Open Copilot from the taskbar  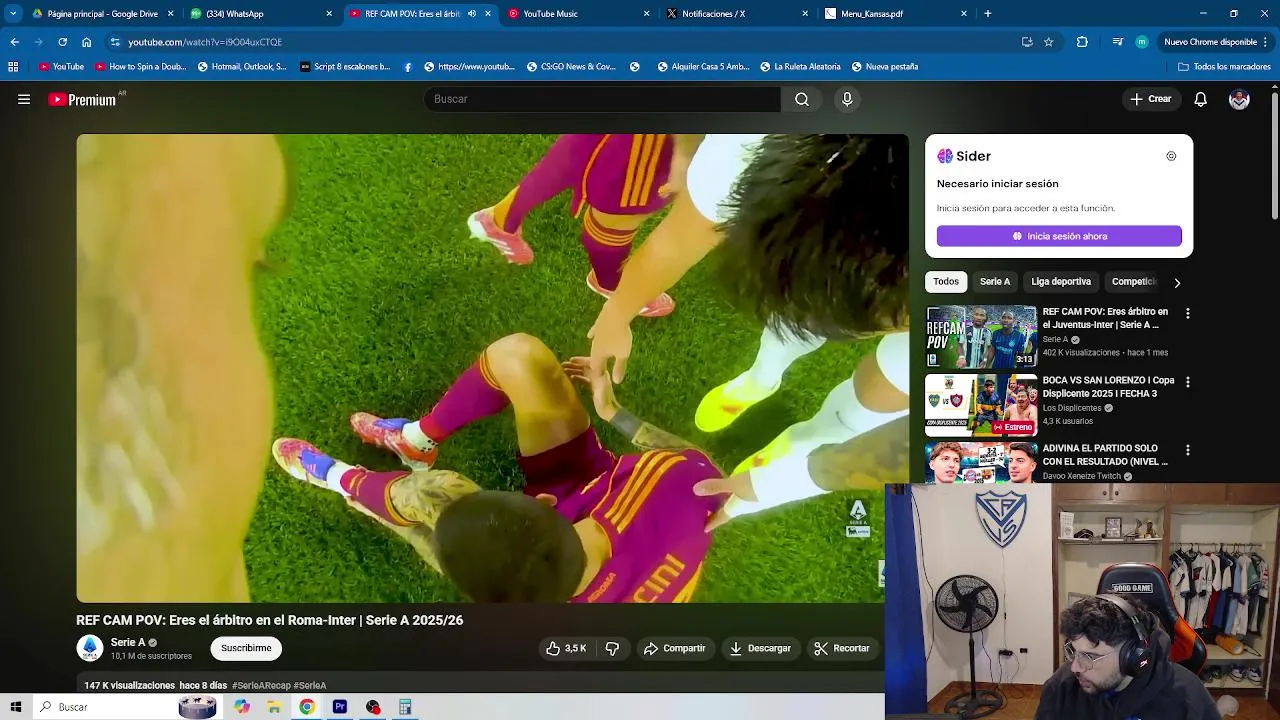click(242, 707)
